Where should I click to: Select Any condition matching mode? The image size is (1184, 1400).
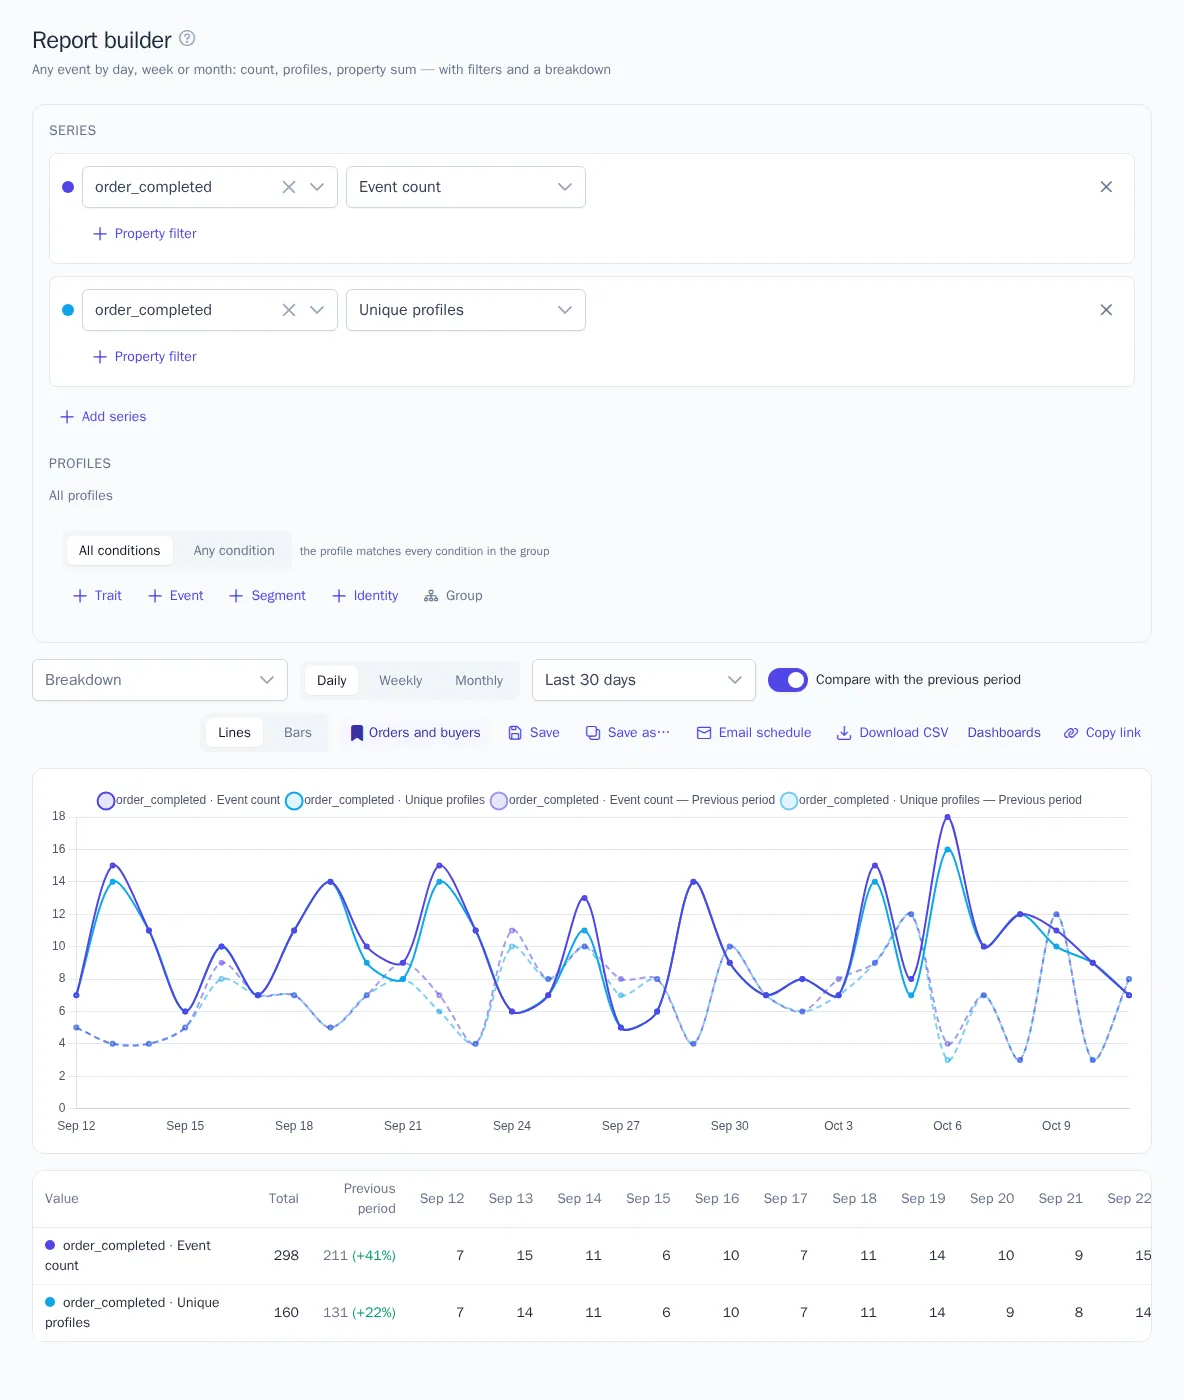(234, 551)
